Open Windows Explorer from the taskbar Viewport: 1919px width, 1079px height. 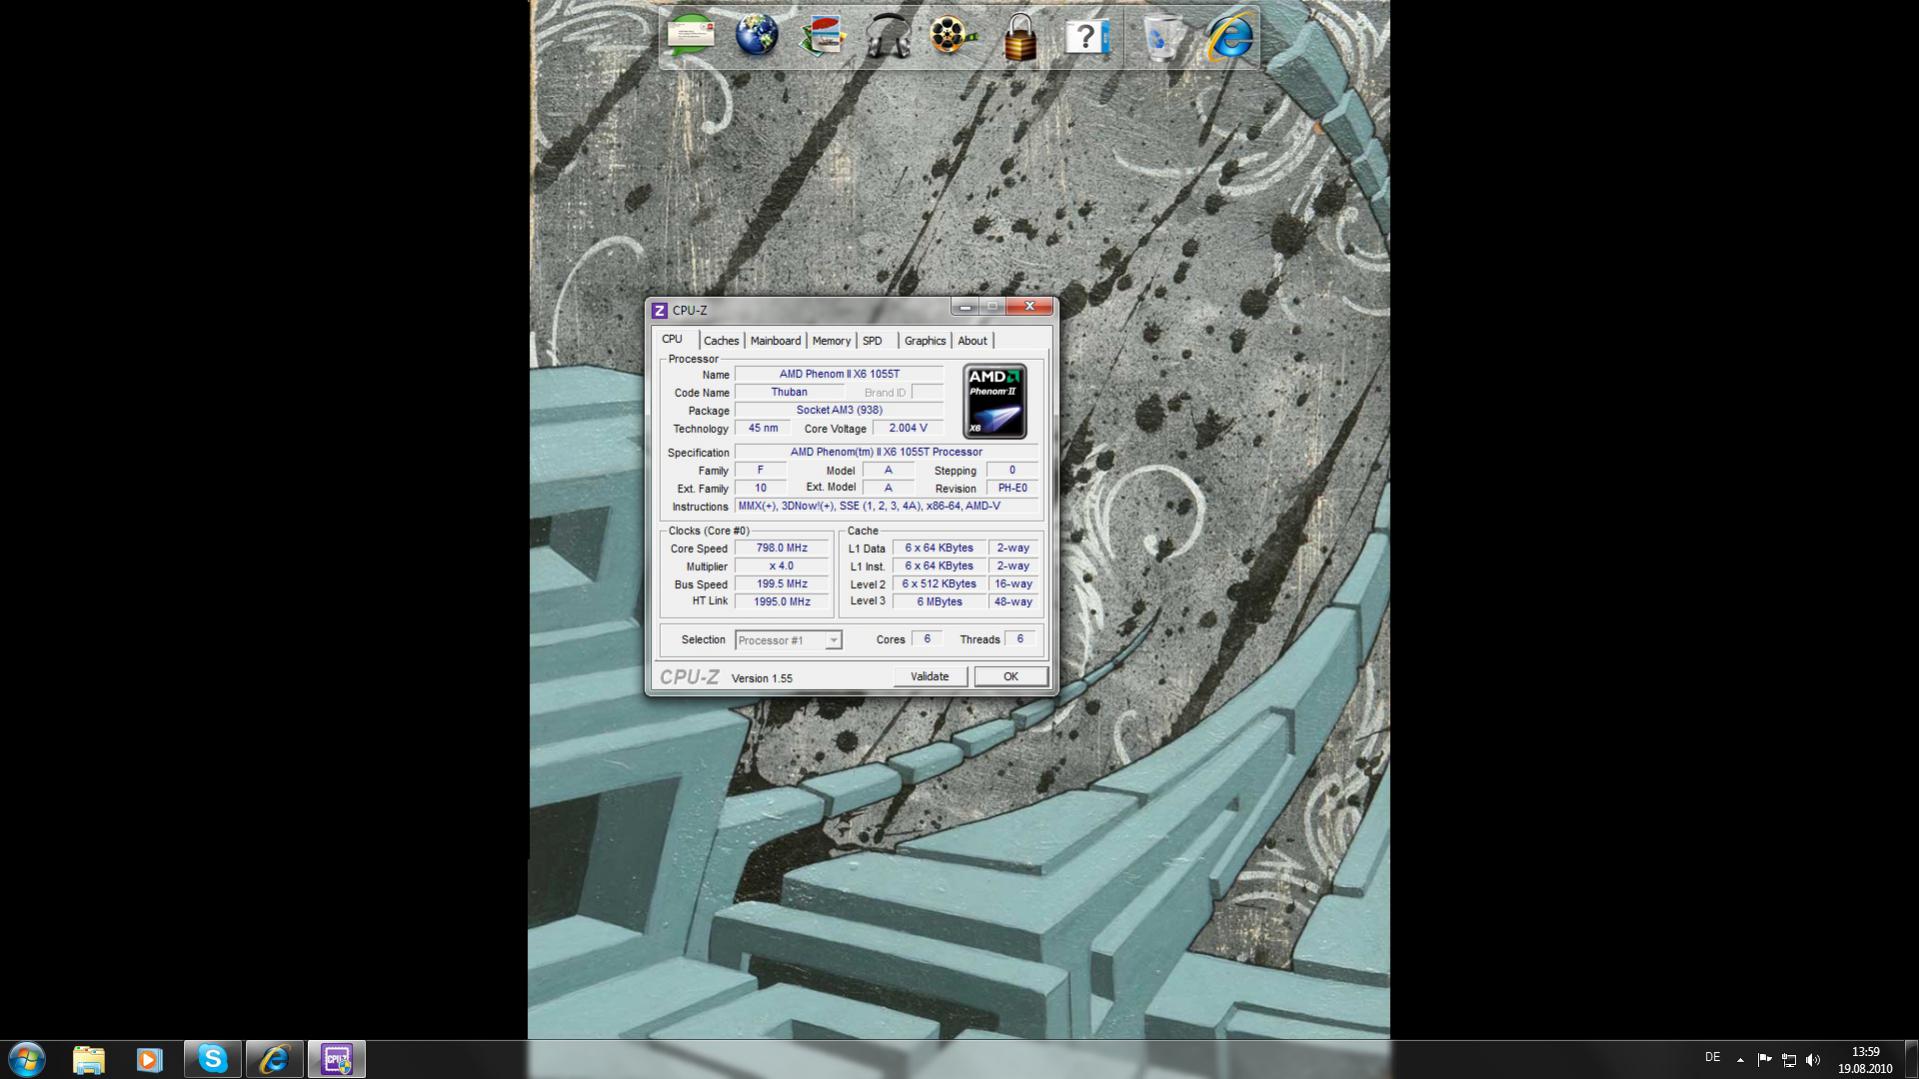coord(89,1059)
